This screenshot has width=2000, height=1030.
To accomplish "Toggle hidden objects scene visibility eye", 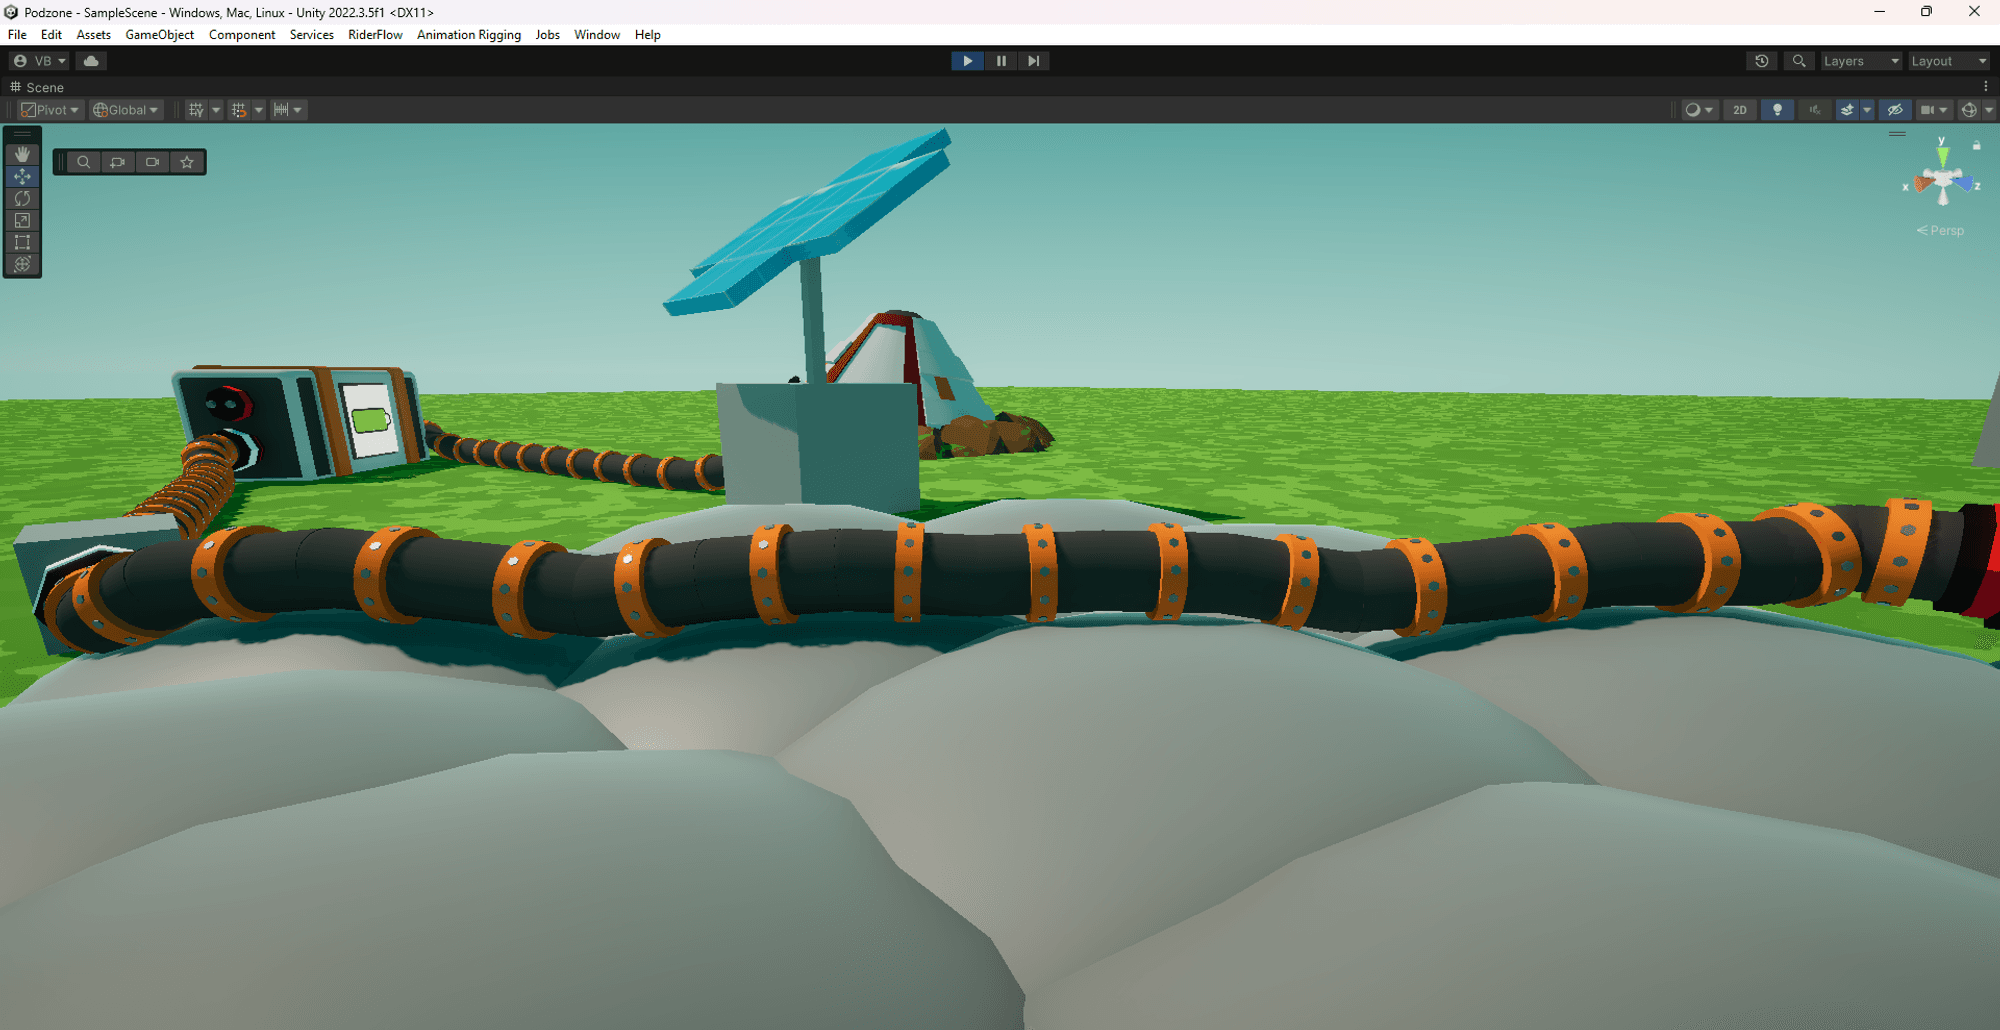I will pyautogui.click(x=1894, y=110).
